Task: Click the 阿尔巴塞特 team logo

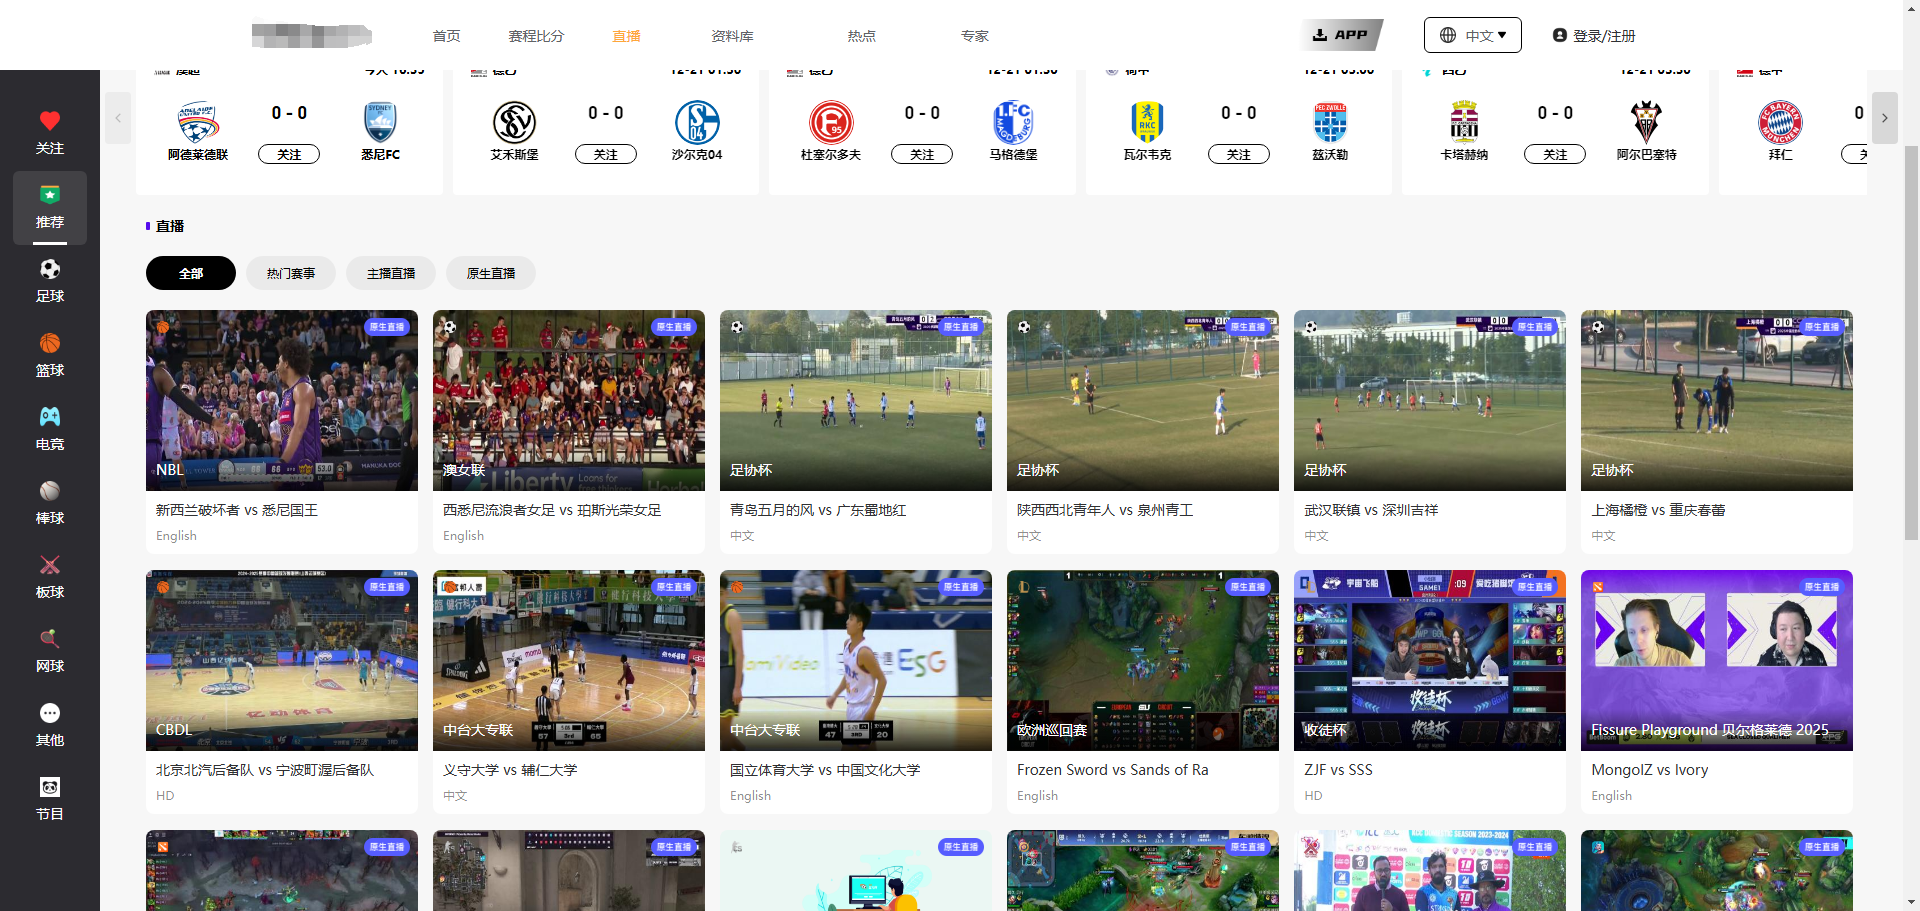Action: point(1646,122)
